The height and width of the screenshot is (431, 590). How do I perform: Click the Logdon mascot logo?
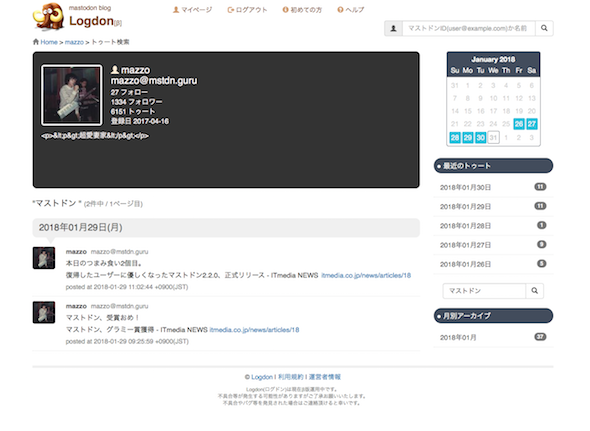tap(48, 17)
